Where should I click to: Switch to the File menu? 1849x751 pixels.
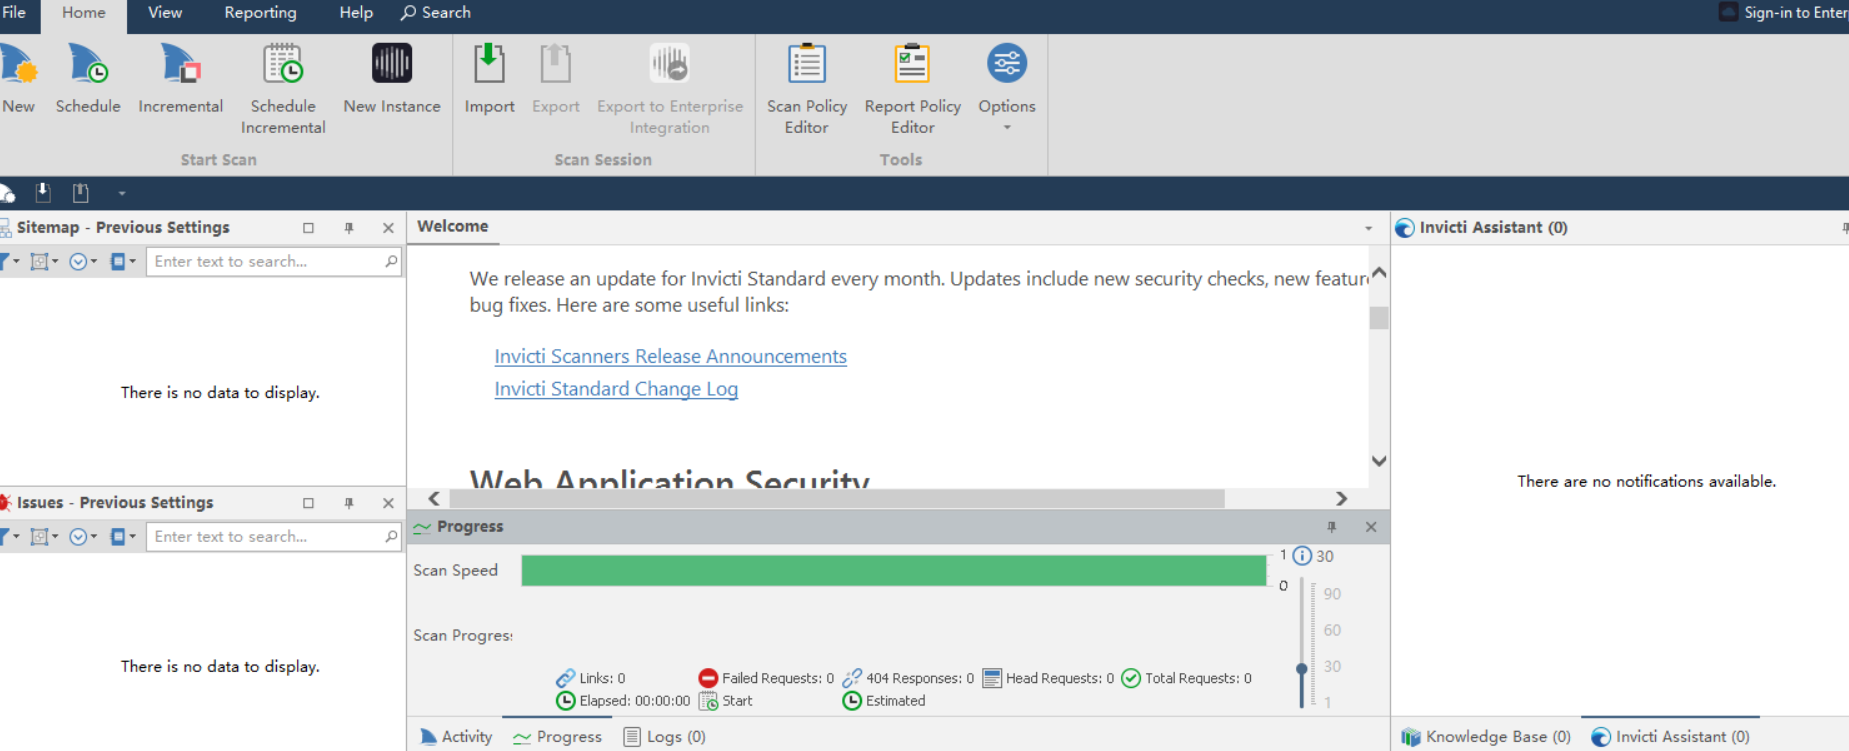point(14,13)
